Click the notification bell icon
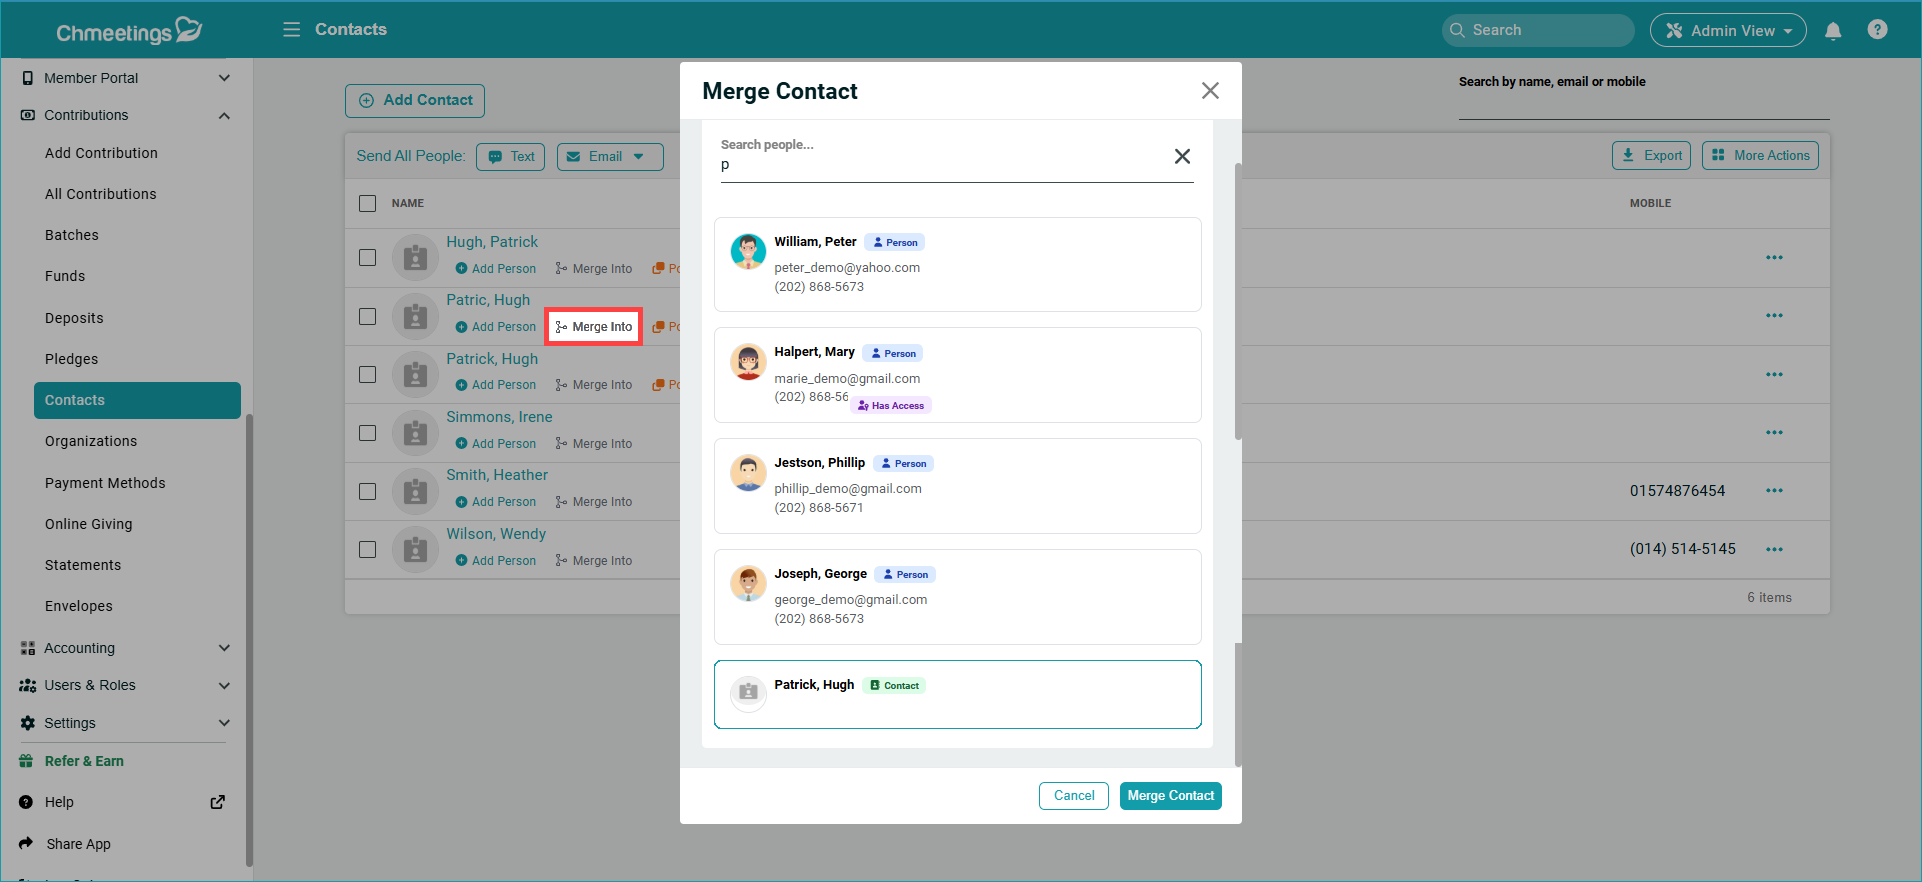 pyautogui.click(x=1833, y=31)
